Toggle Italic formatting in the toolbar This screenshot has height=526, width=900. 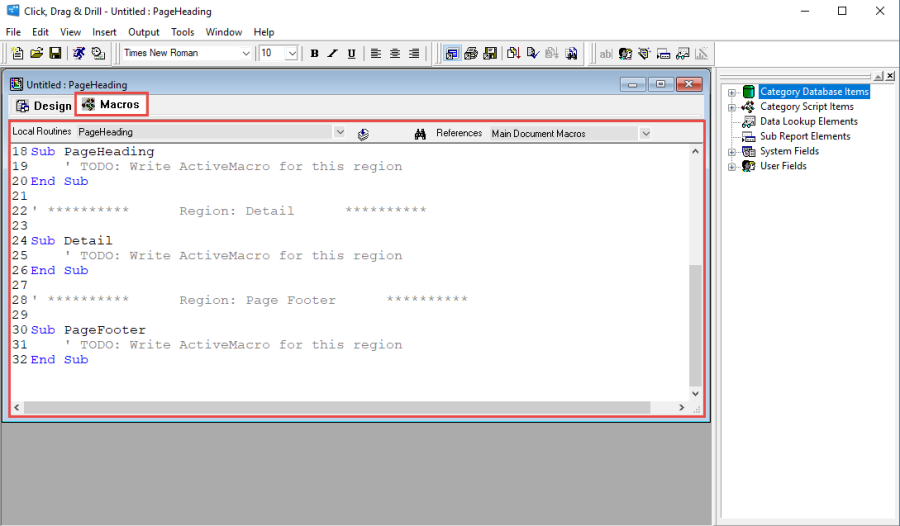333,53
